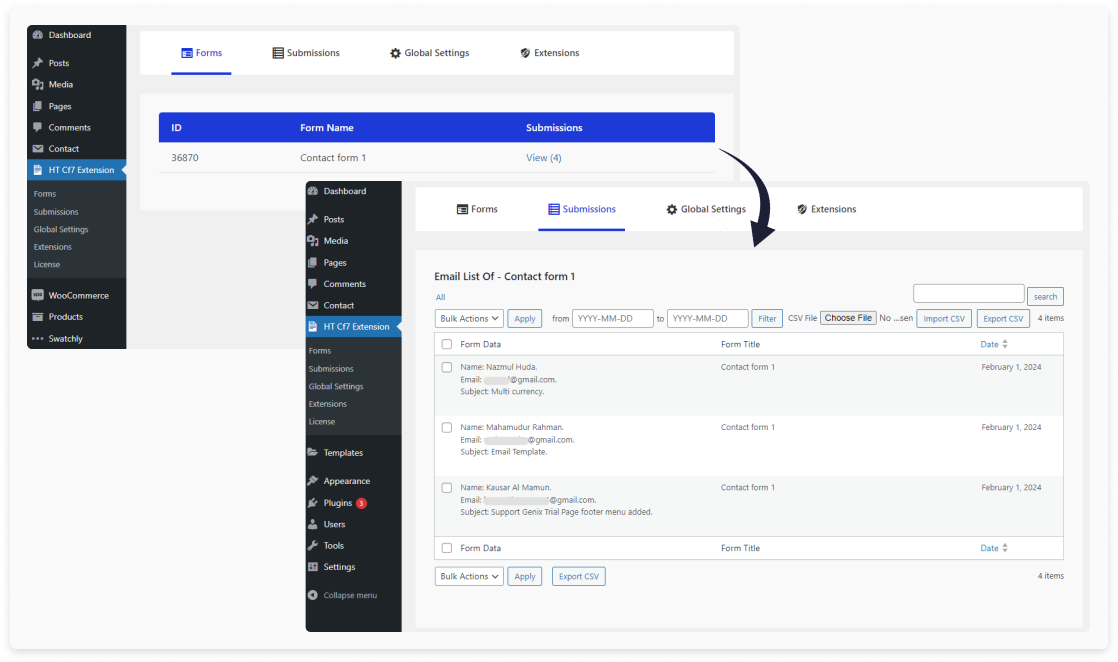Click the Plugins icon in sidebar
The width and height of the screenshot is (1118, 662).
tap(313, 503)
